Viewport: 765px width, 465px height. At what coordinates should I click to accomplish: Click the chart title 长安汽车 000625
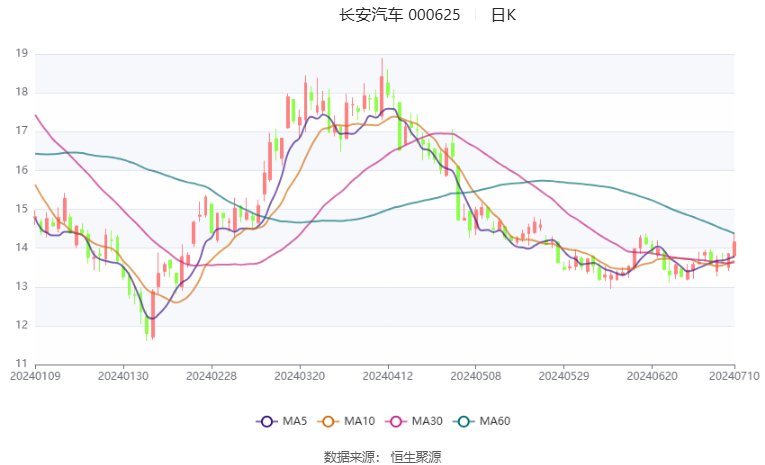click(x=400, y=15)
